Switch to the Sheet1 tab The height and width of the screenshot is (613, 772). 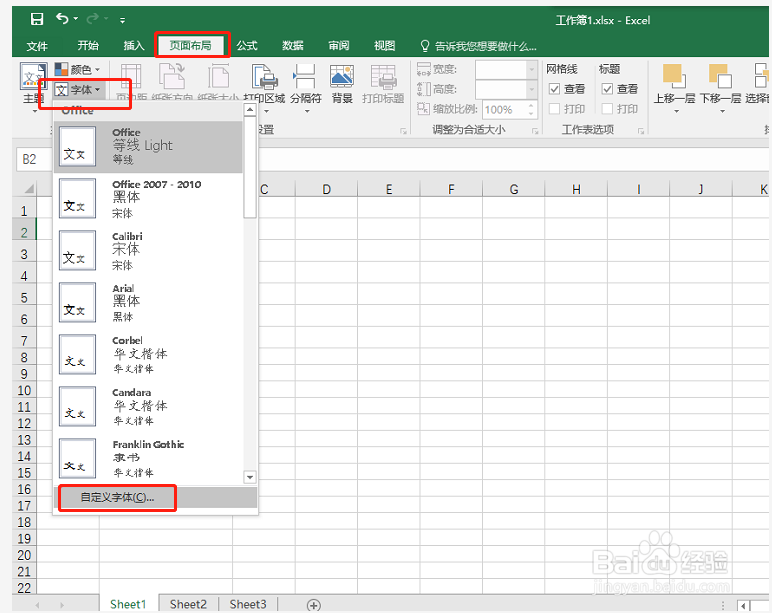pos(128,604)
